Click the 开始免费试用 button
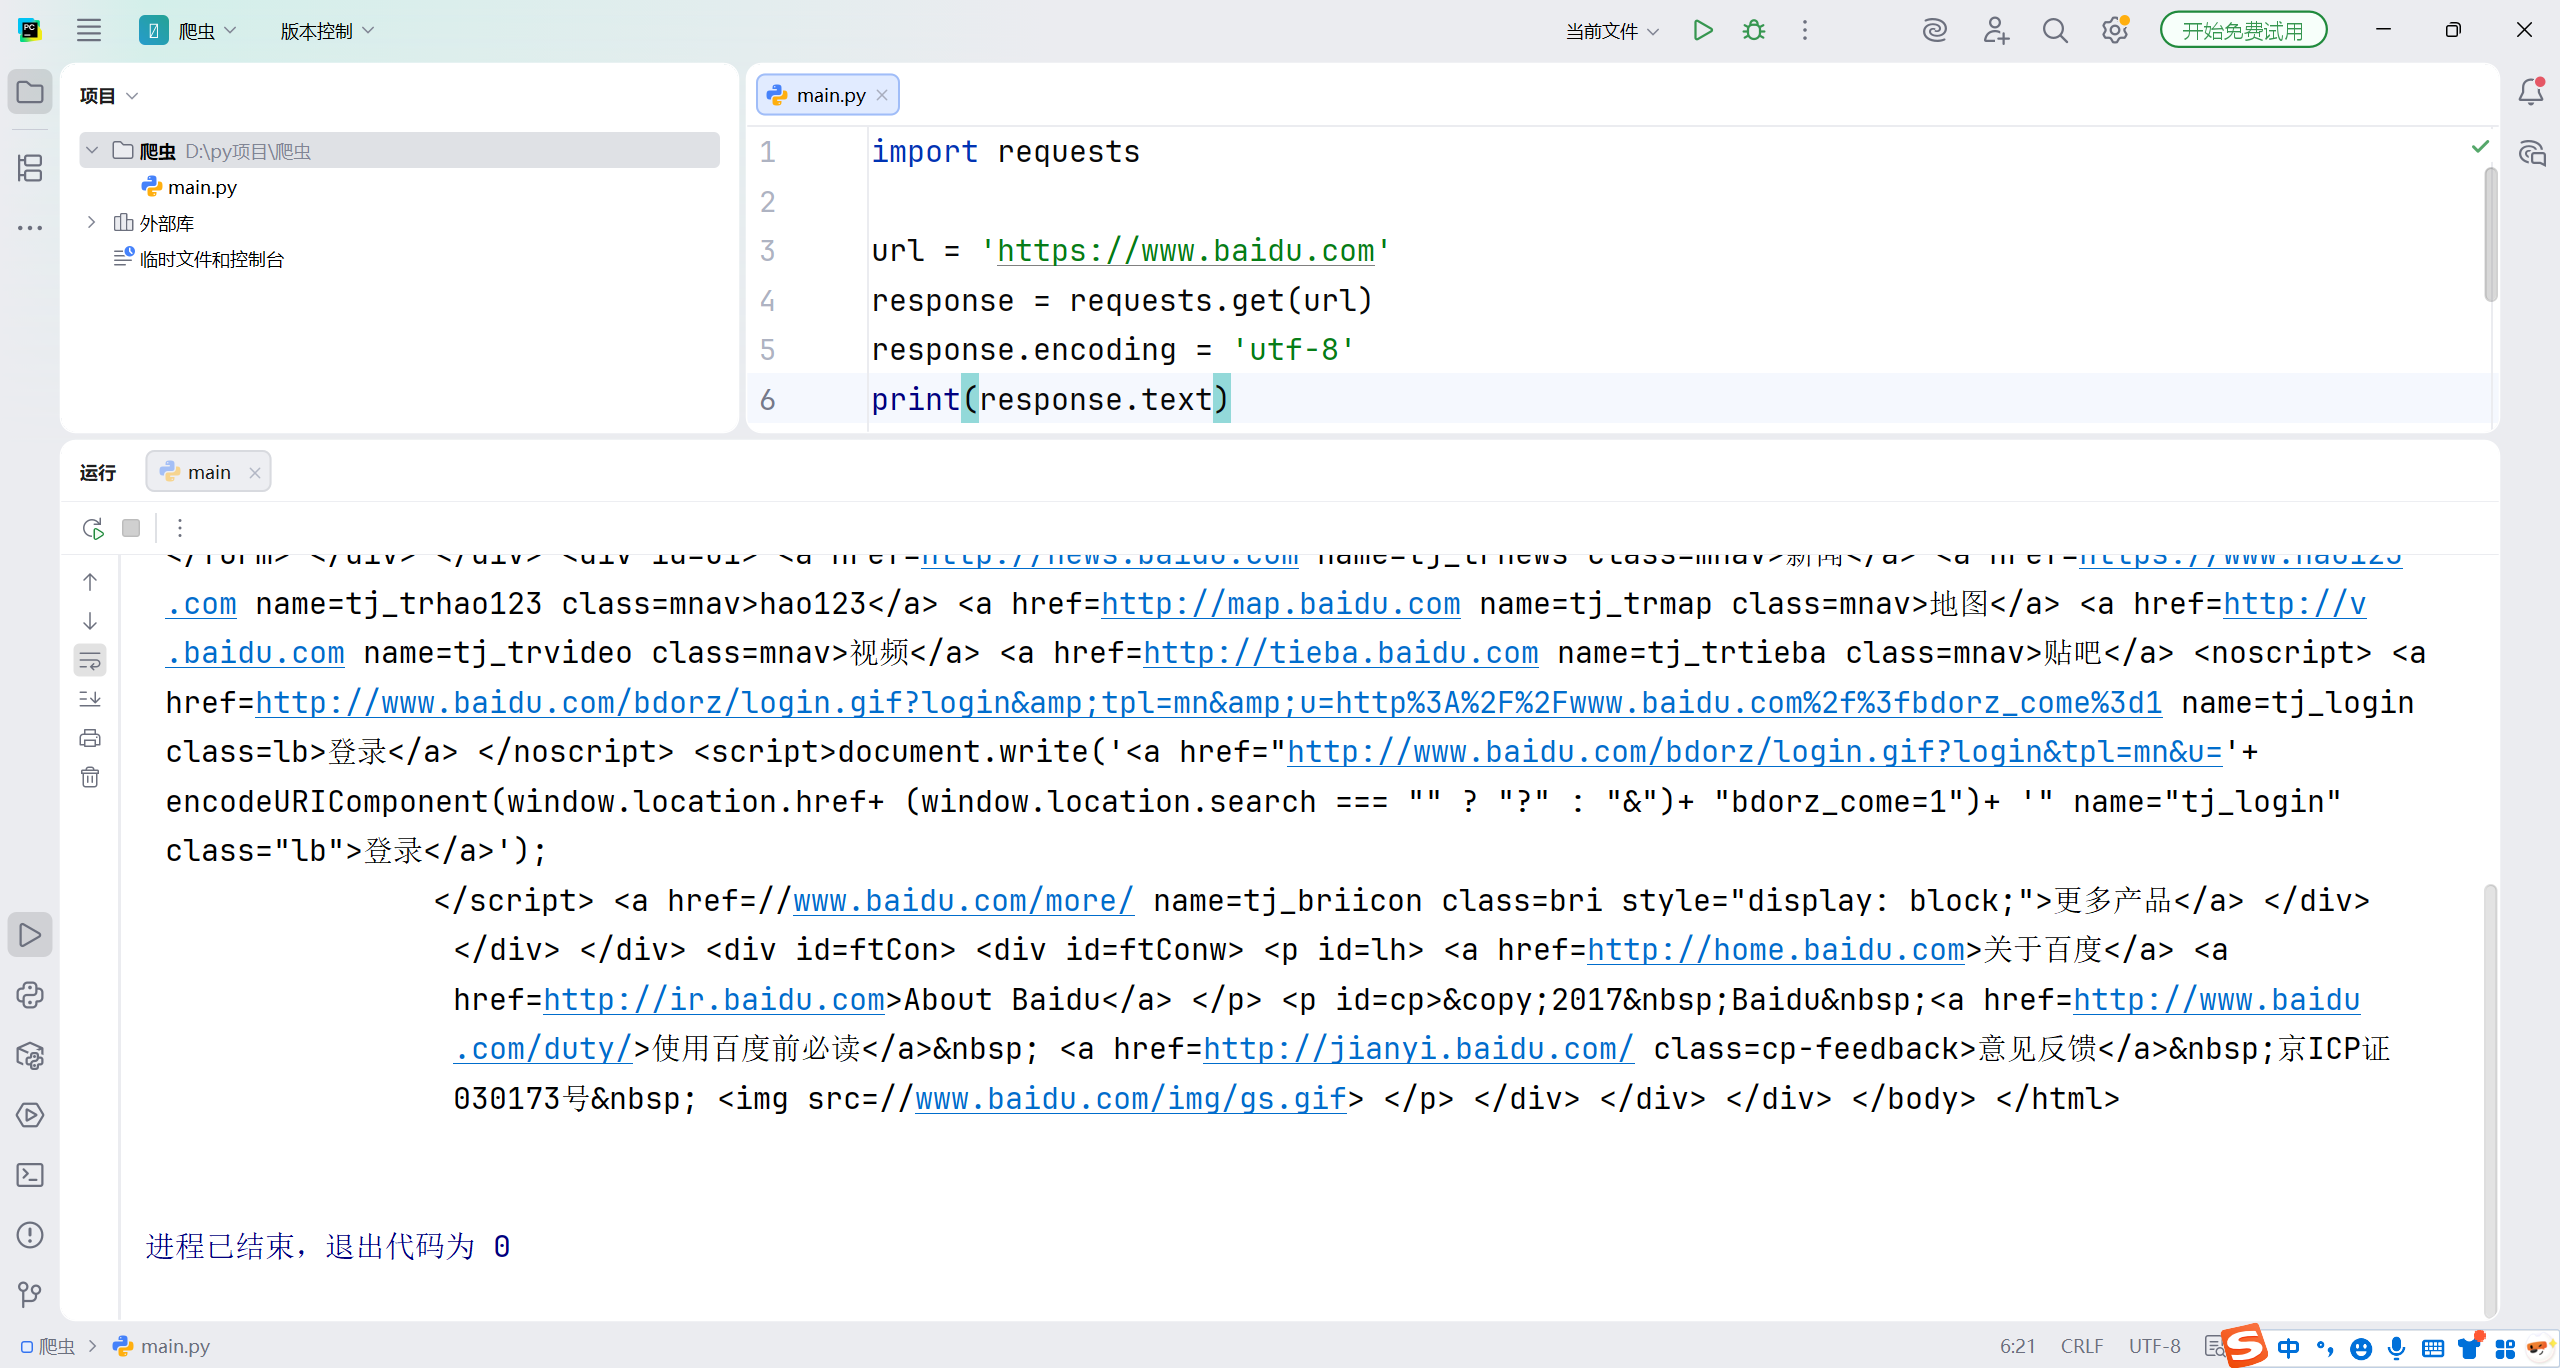This screenshot has height=1368, width=2560. tap(2242, 31)
